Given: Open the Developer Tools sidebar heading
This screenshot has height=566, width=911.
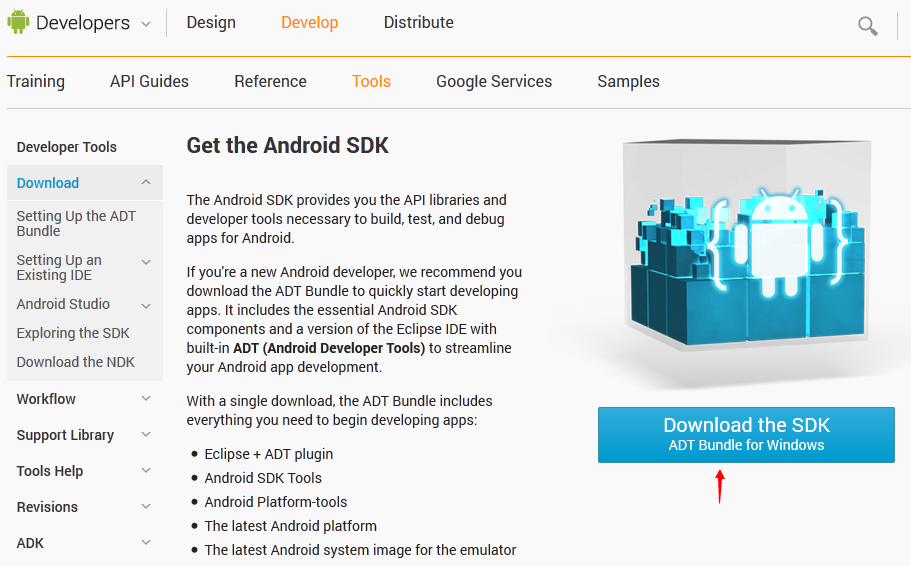Looking at the screenshot, I should (67, 147).
